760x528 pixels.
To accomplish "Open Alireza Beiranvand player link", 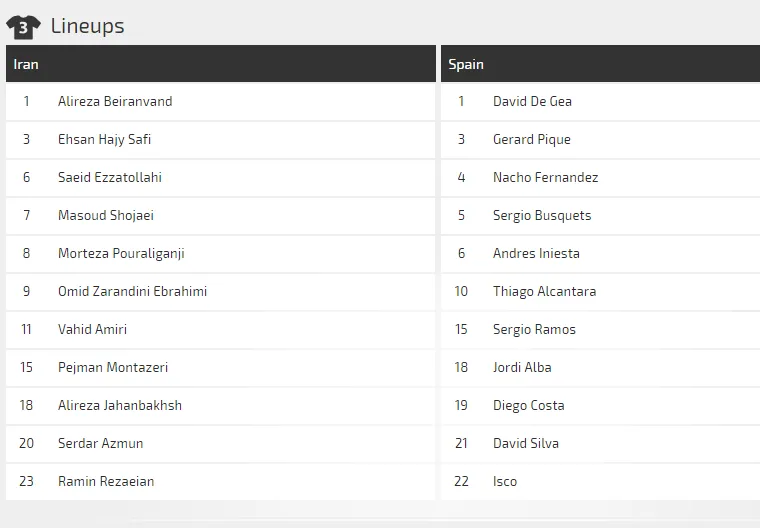I will pyautogui.click(x=115, y=101).
